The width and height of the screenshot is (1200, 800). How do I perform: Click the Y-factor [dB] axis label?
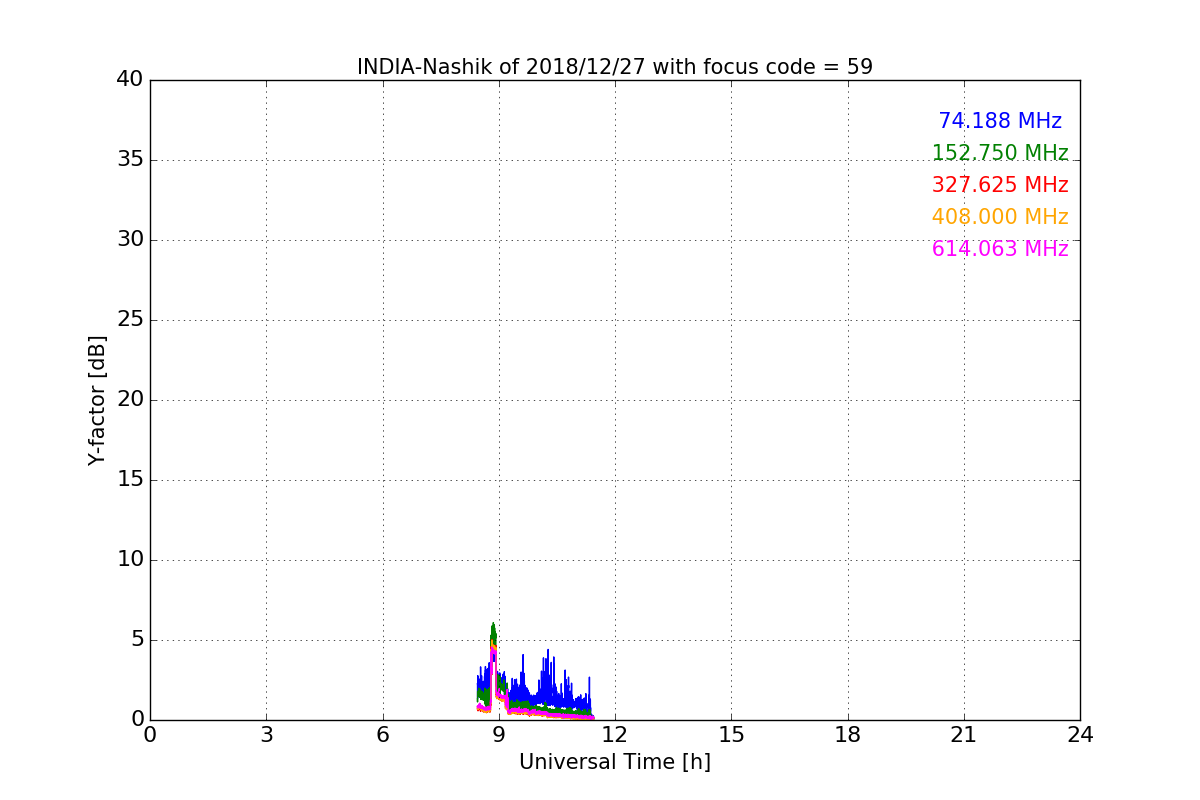[97, 400]
